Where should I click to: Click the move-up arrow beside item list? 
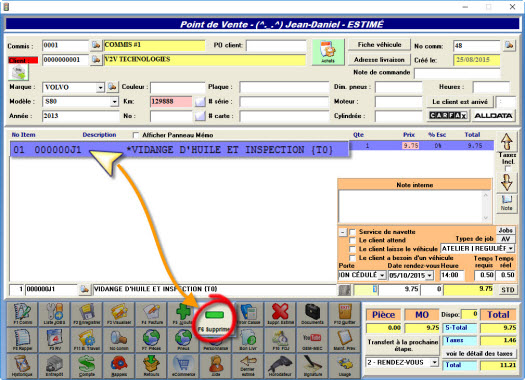[507, 142]
